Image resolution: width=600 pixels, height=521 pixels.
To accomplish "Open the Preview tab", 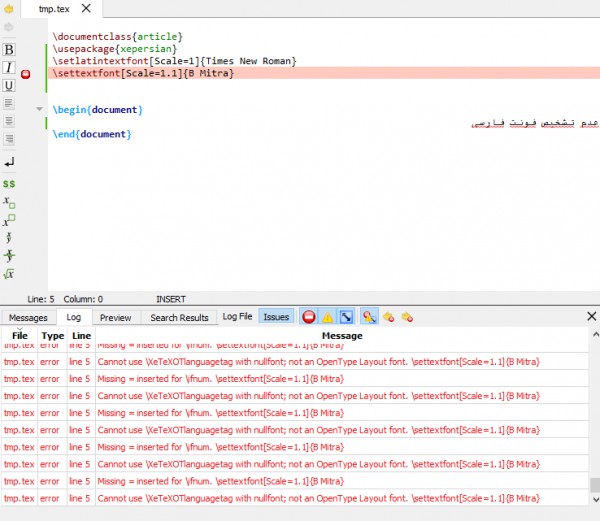I will (x=115, y=318).
